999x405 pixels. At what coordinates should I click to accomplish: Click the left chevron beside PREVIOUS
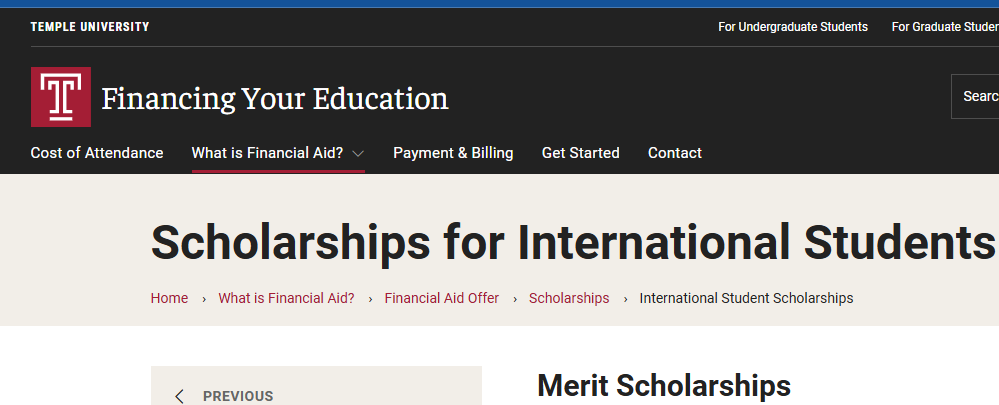tap(179, 396)
